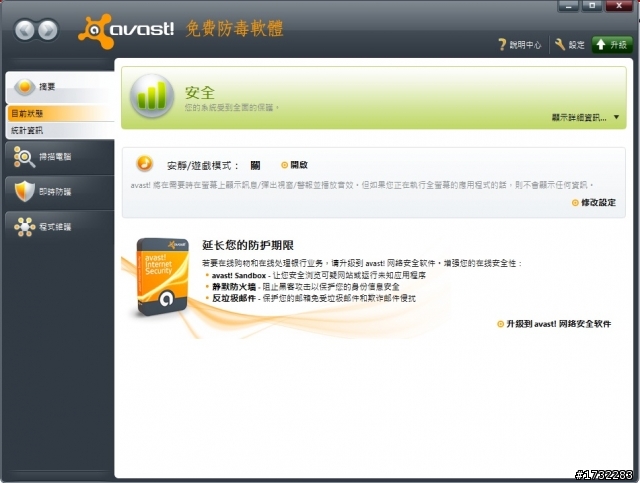The height and width of the screenshot is (483, 640).
Task: Click the green 升級 upgrade button
Action: tap(612, 45)
